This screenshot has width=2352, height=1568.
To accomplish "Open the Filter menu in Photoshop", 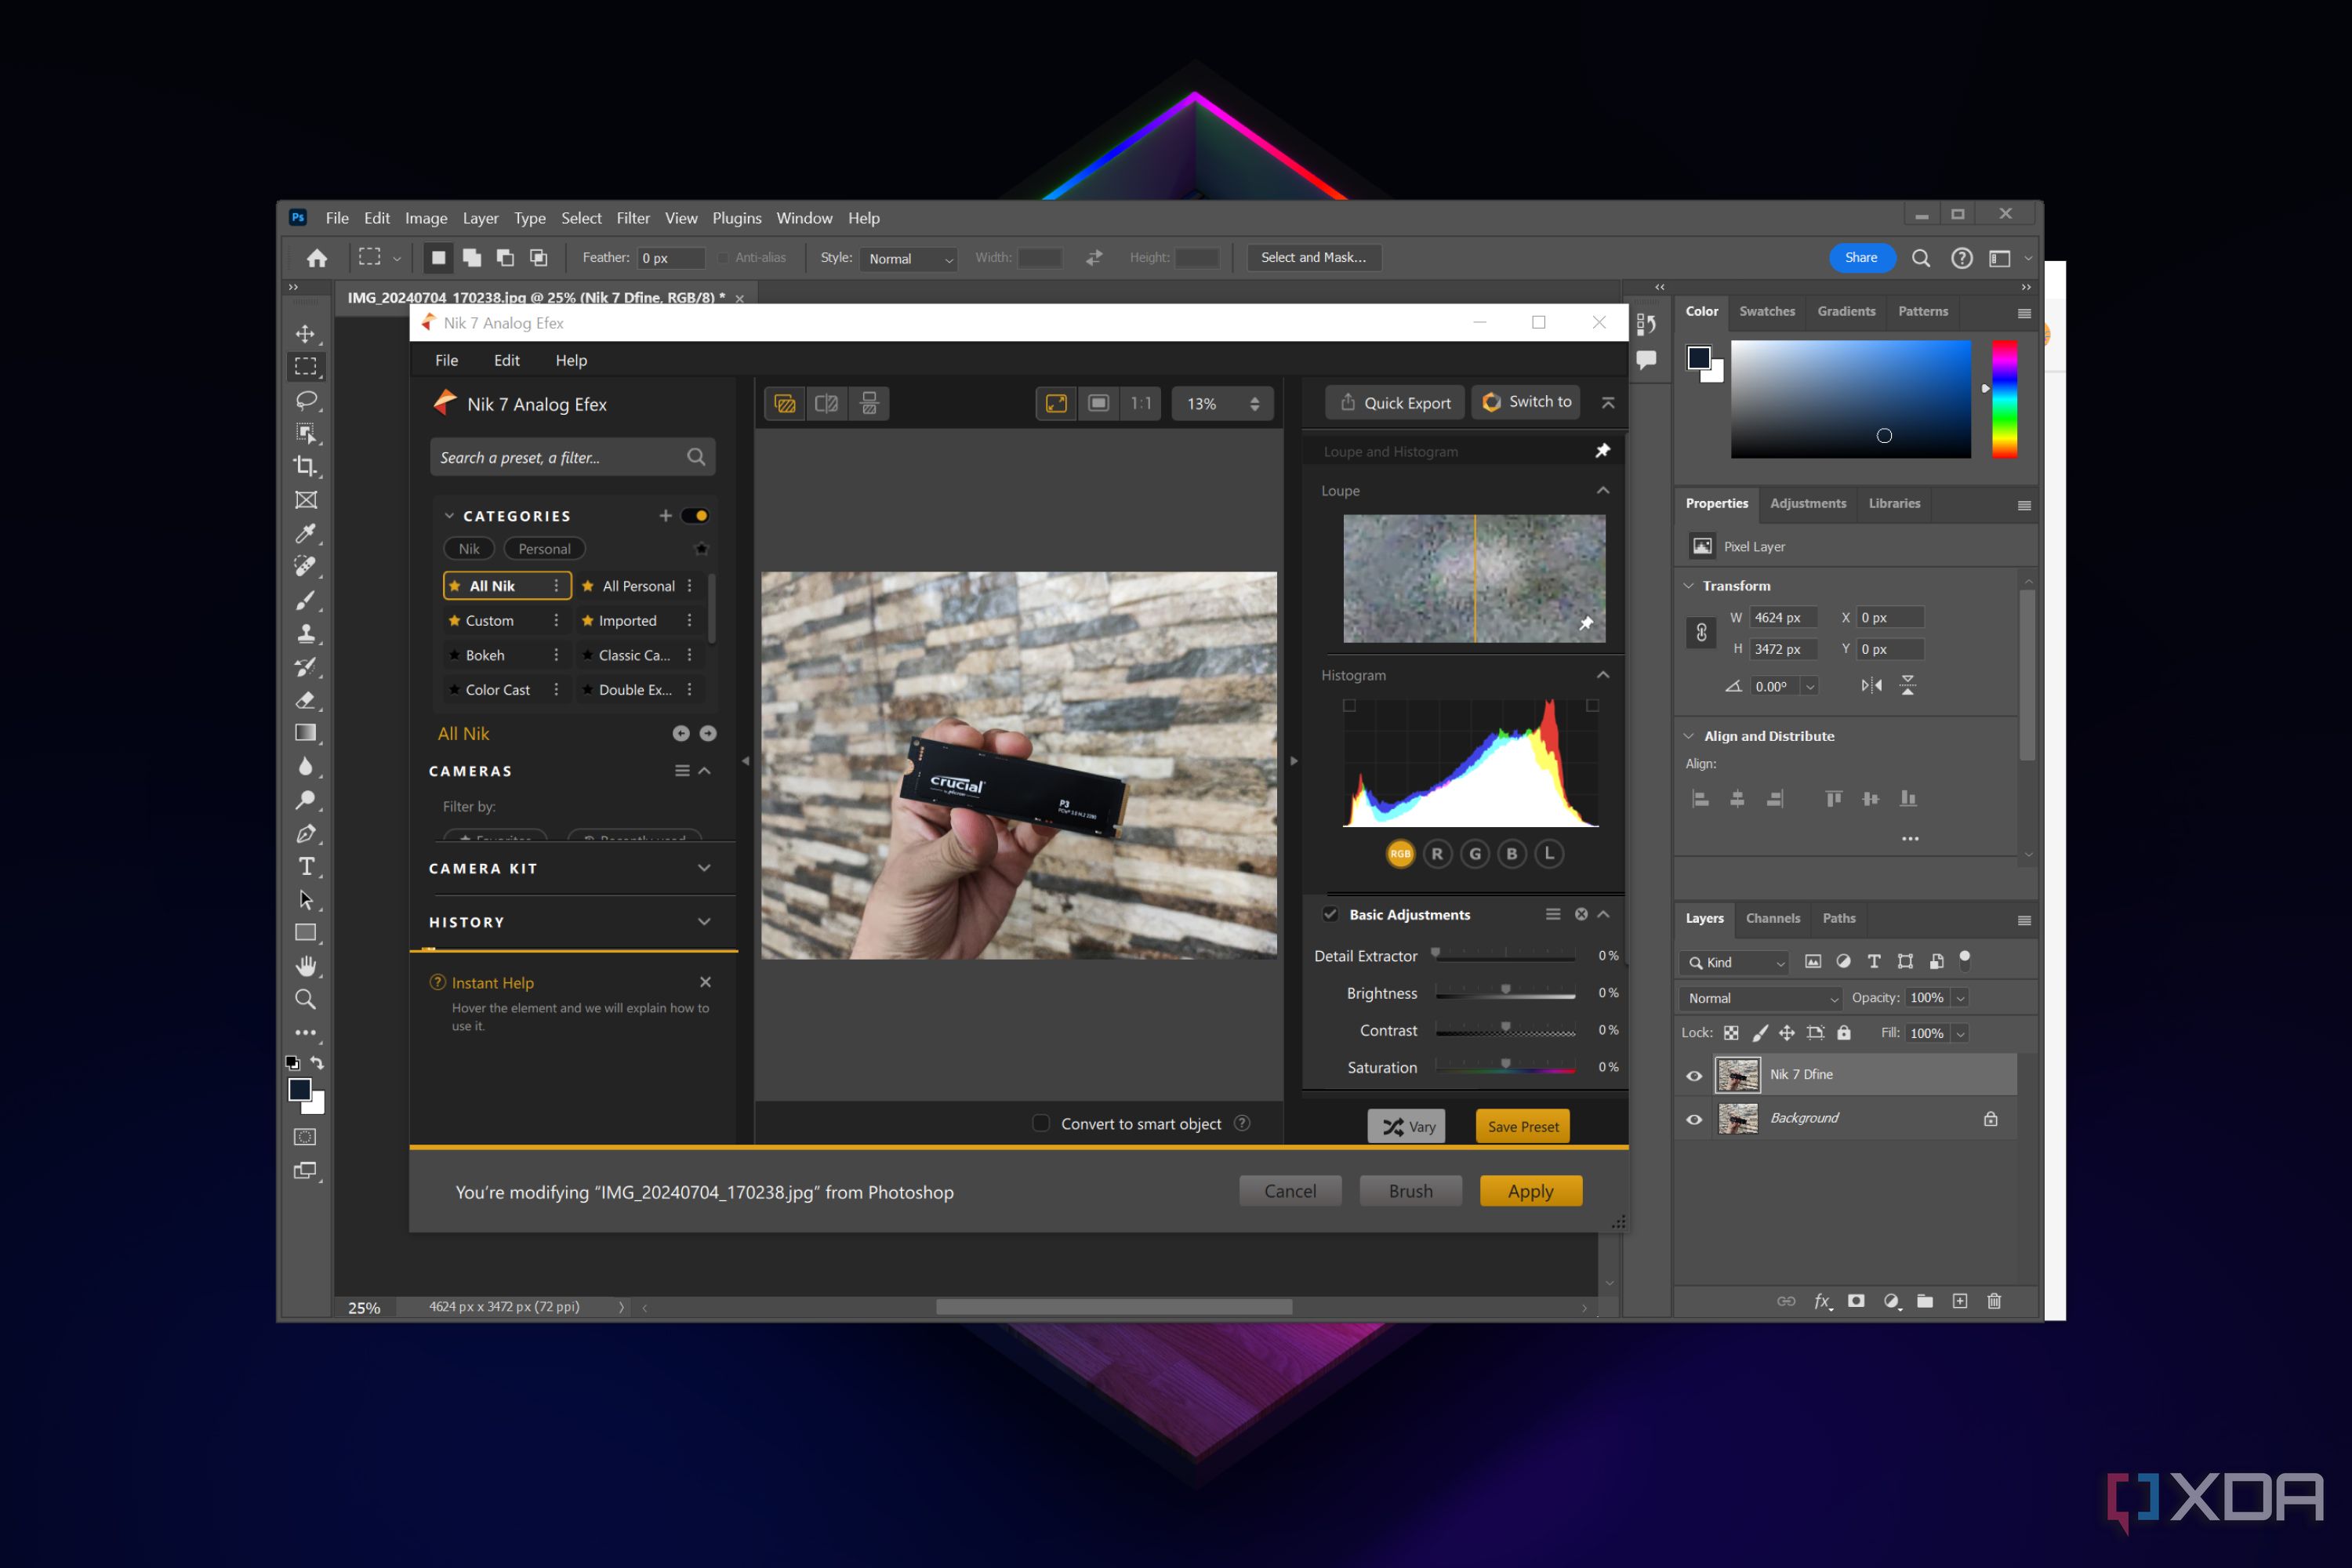I will [632, 218].
